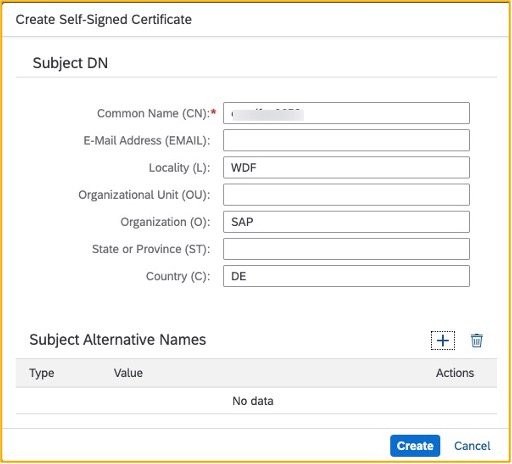The height and width of the screenshot is (464, 512).
Task: Click the Create button
Action: pos(415,446)
